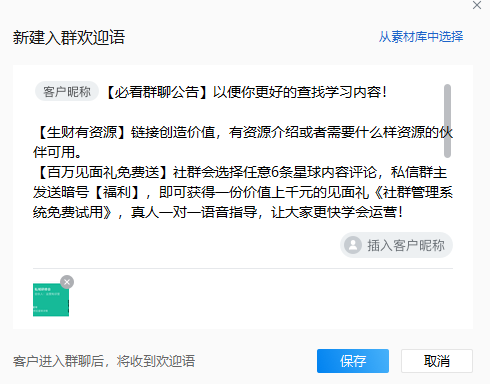Place the cursor in the 【必看群聊公告】 text

coord(157,92)
